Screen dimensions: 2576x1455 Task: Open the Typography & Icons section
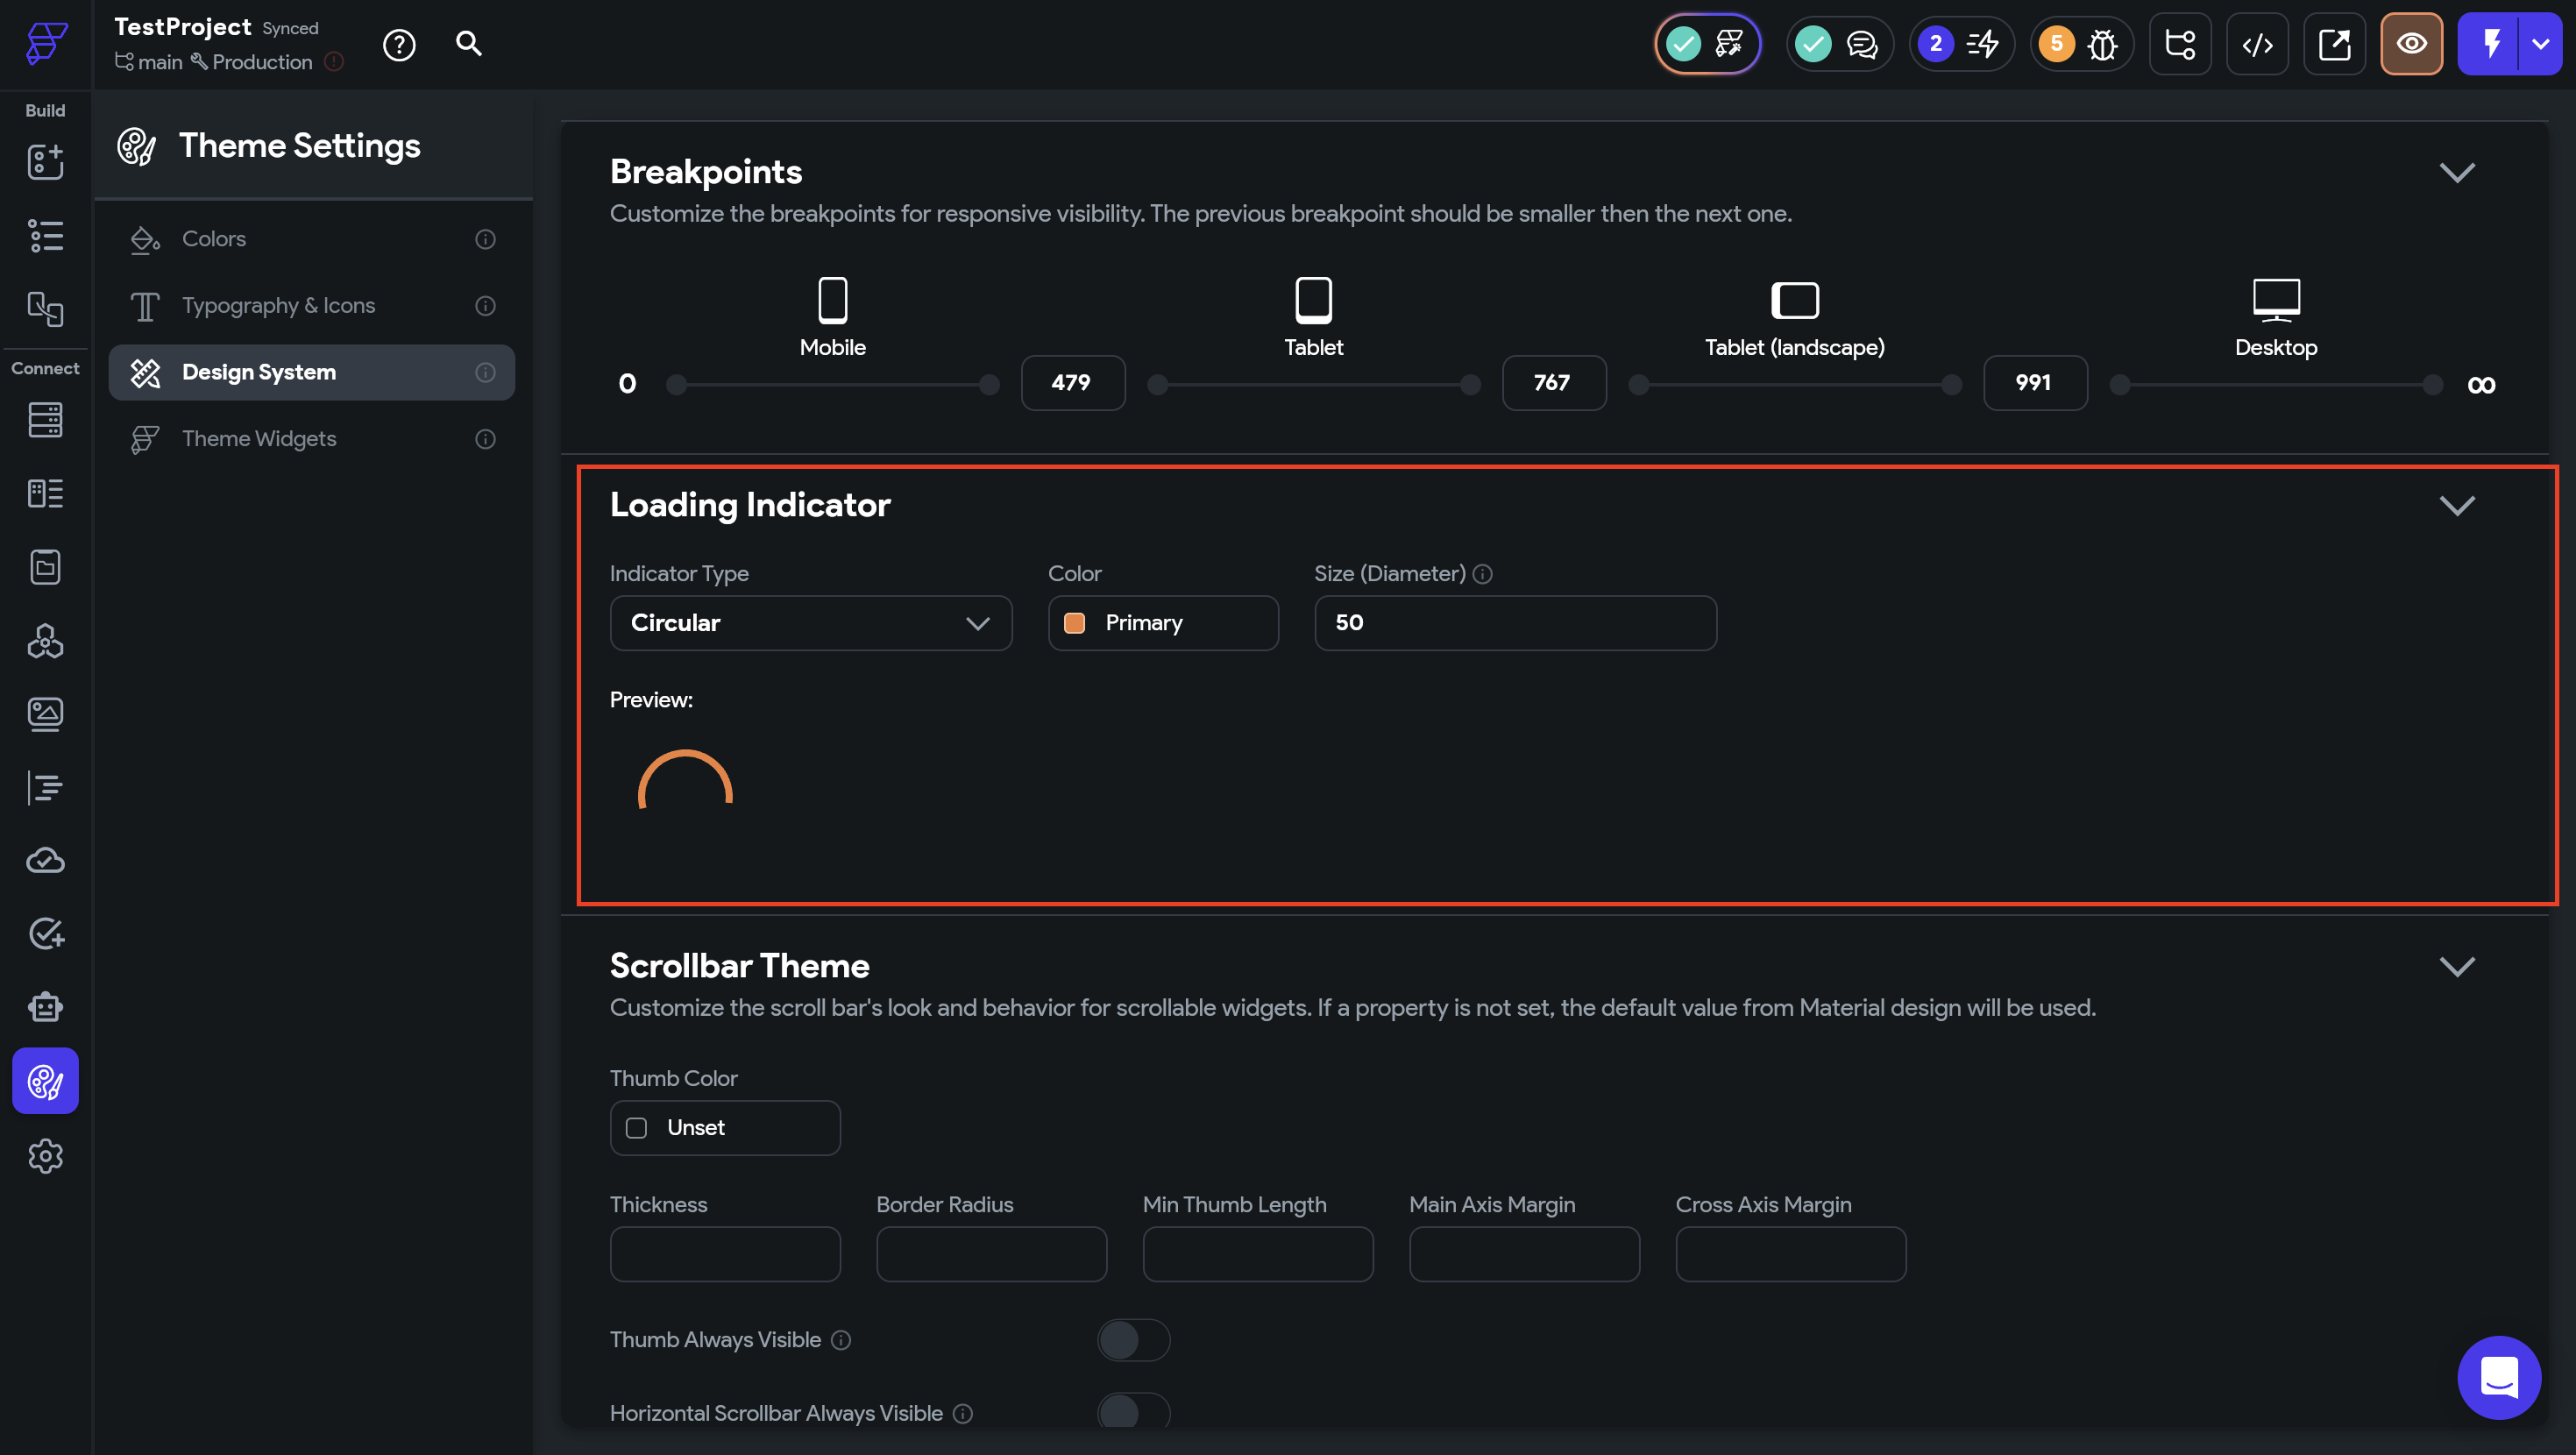pyautogui.click(x=278, y=306)
